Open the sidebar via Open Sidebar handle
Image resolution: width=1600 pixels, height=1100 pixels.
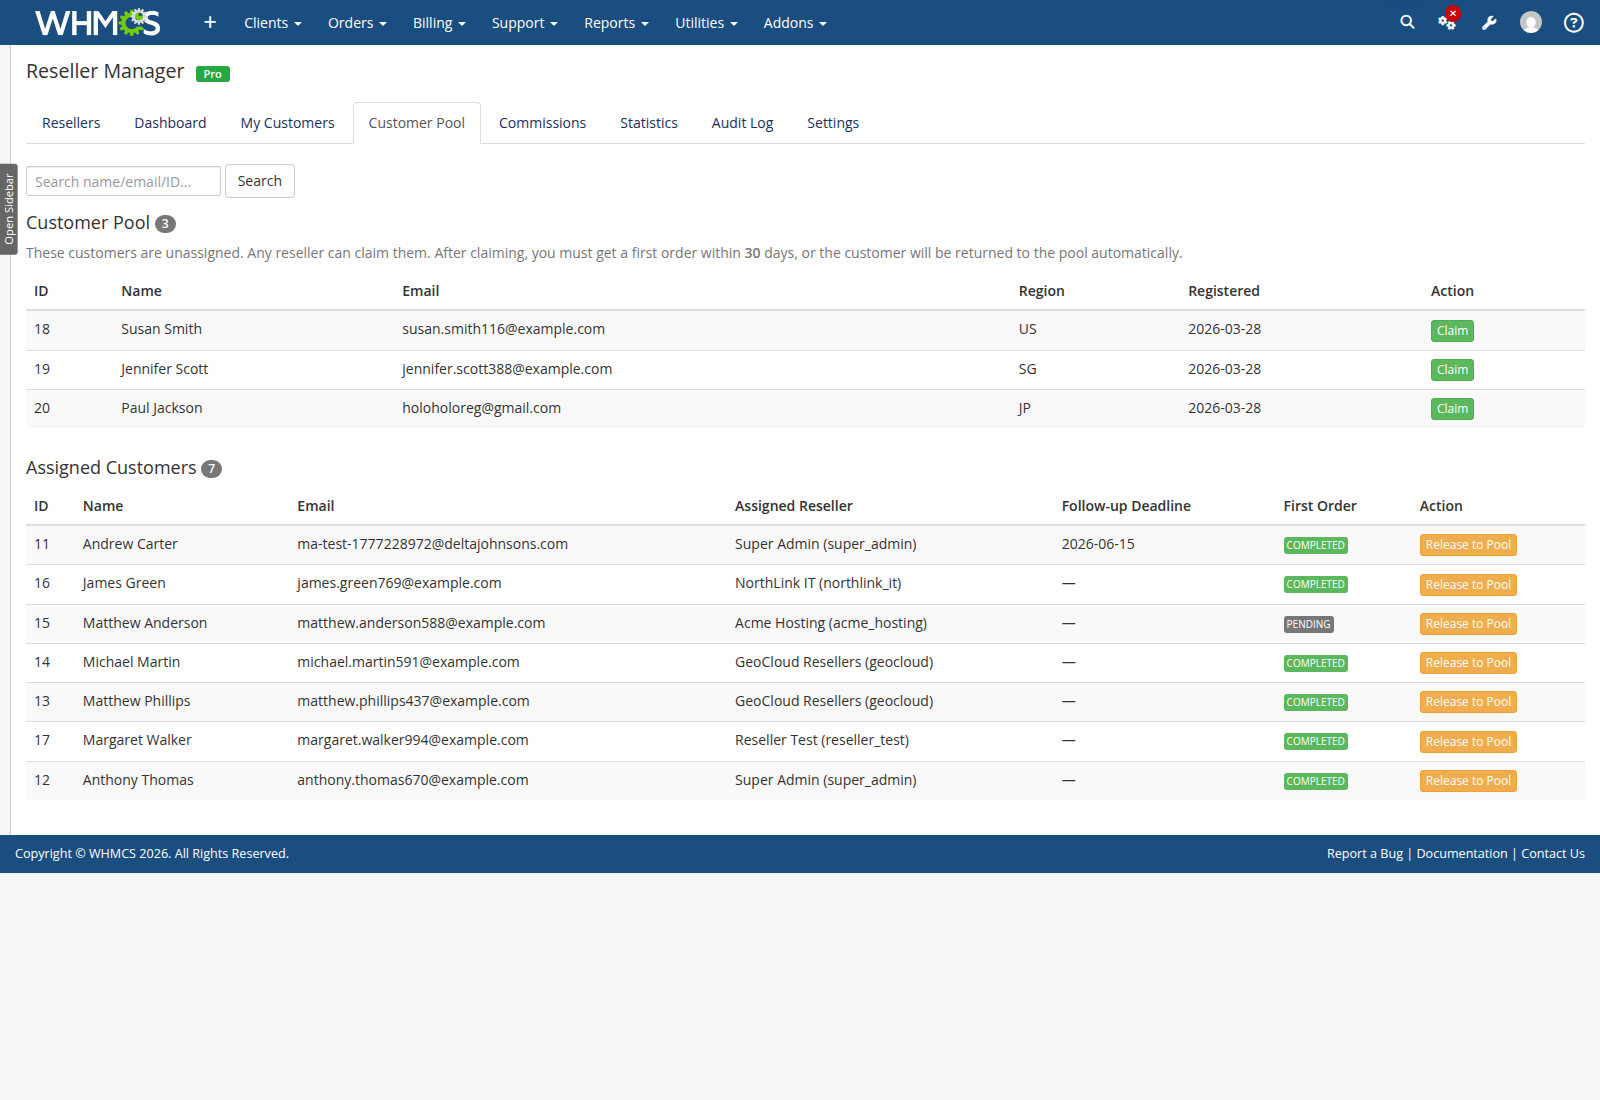click(x=9, y=209)
